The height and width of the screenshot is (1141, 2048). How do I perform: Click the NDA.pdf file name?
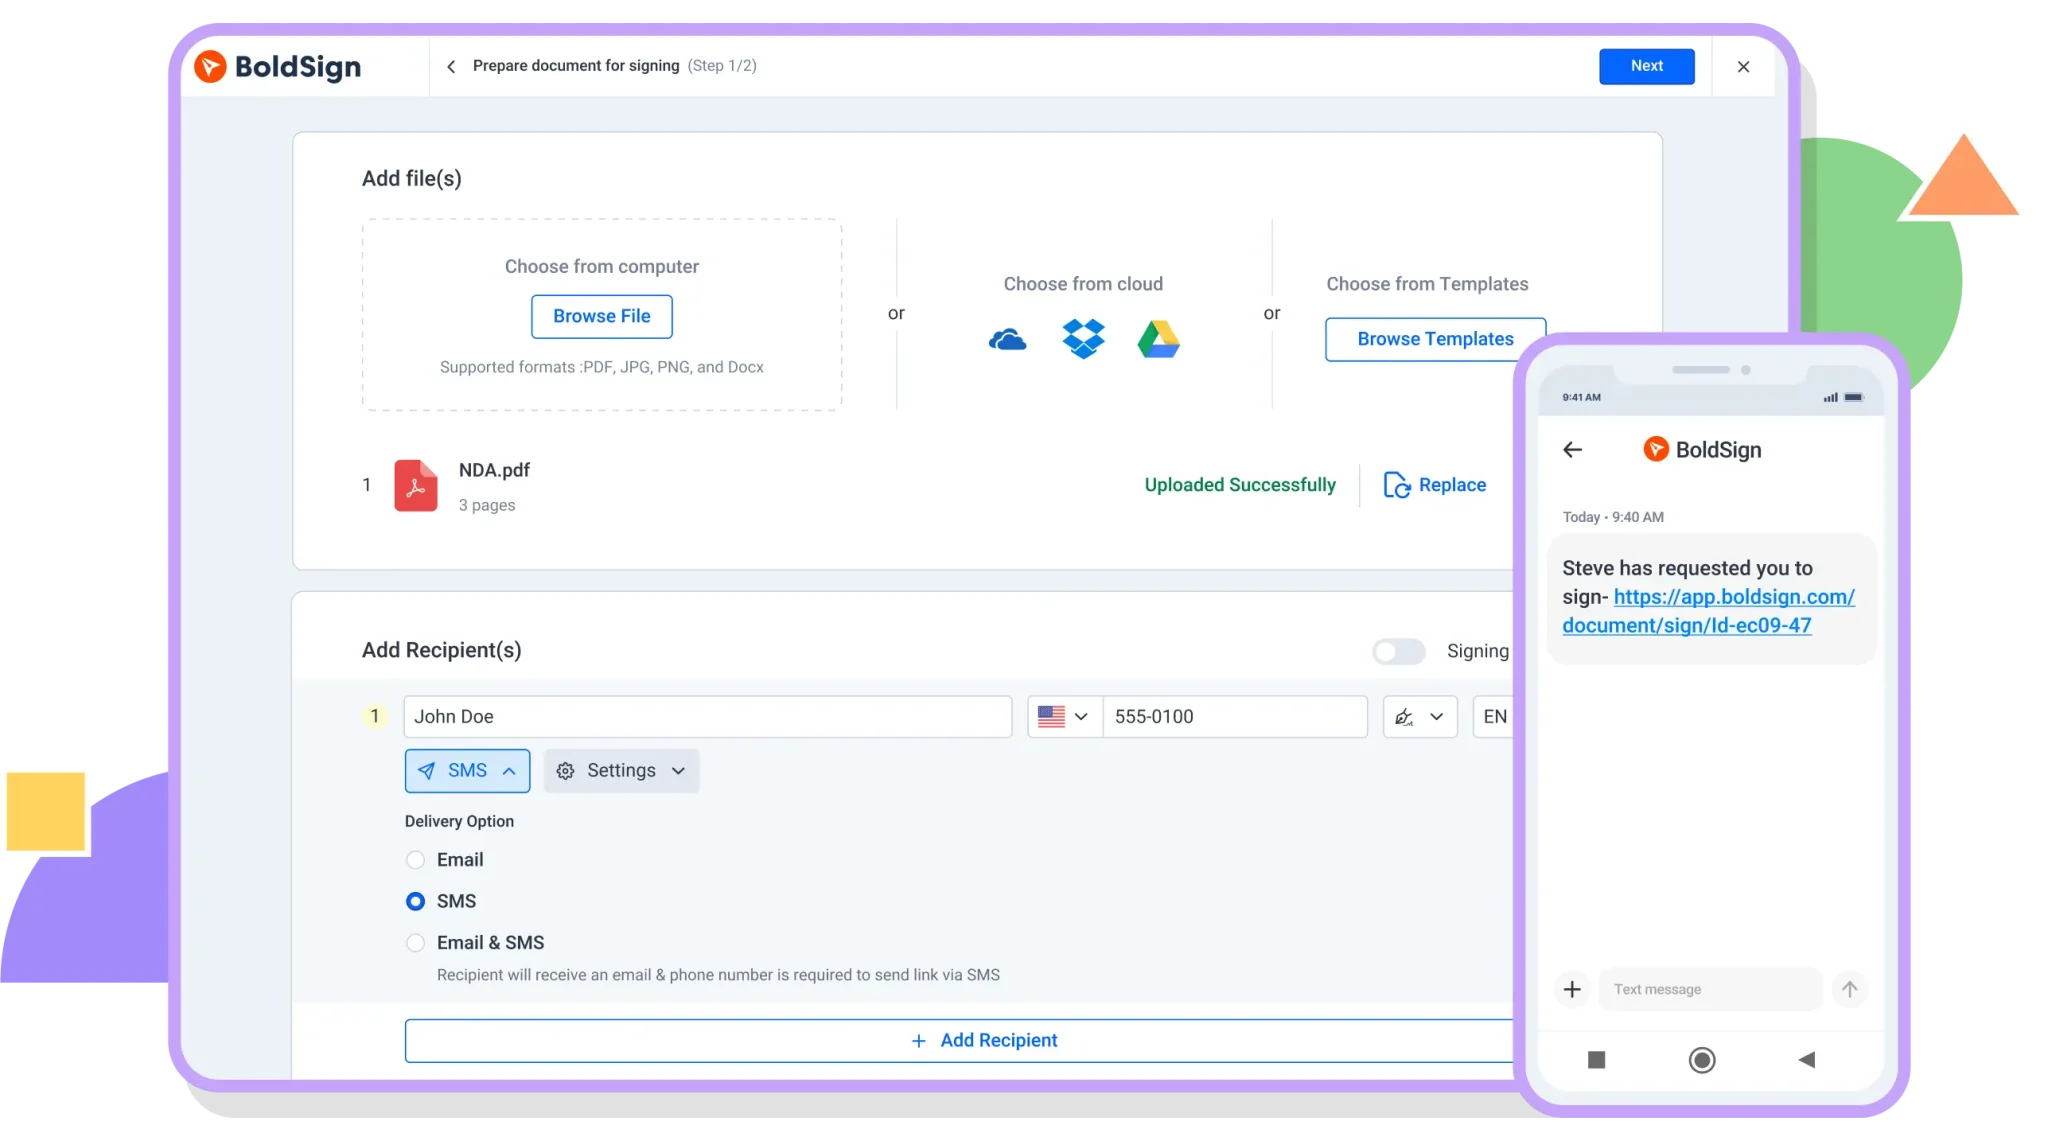pos(494,470)
